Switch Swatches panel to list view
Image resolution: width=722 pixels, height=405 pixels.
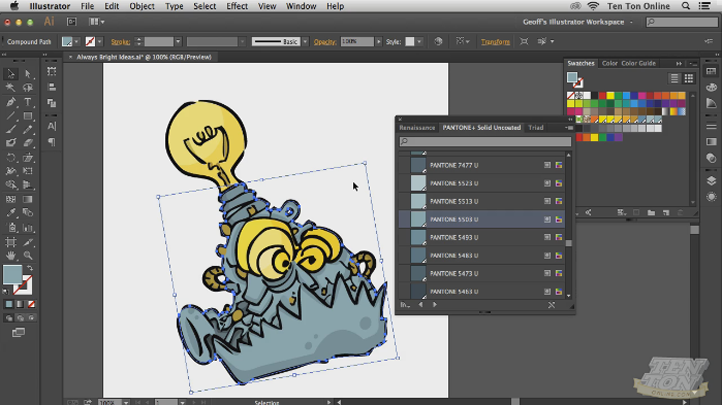[x=675, y=79]
